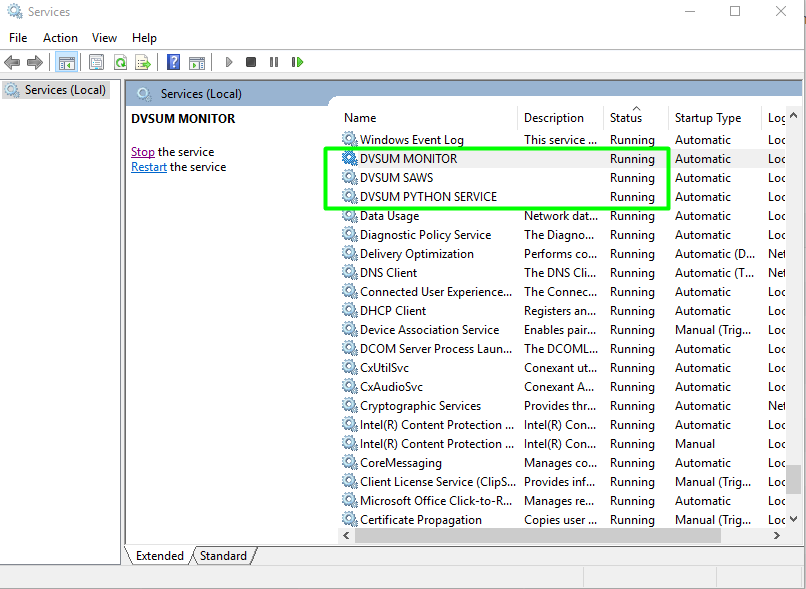Click the Forward arrow toolbar icon
The width and height of the screenshot is (806, 589).
(34, 63)
